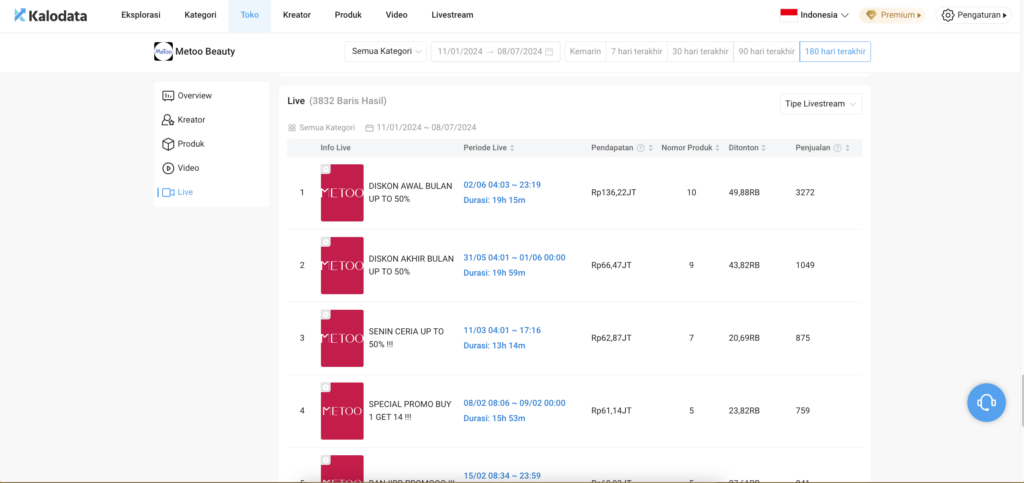This screenshot has height=483, width=1024.
Task: Click live period 11/03 04:01 ~ 17:16
Action: pos(502,330)
